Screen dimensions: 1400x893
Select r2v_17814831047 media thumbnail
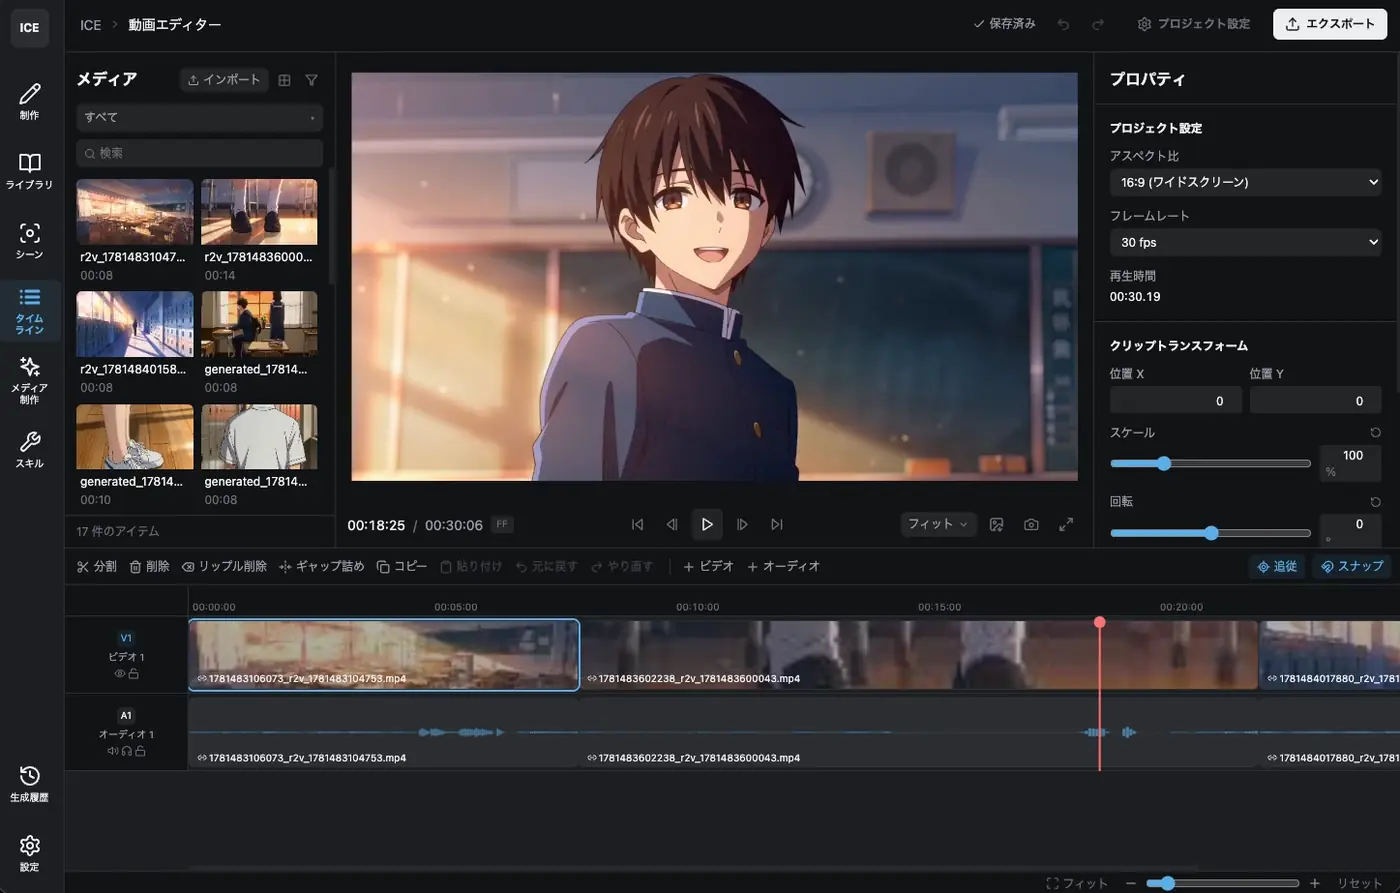tap(135, 212)
